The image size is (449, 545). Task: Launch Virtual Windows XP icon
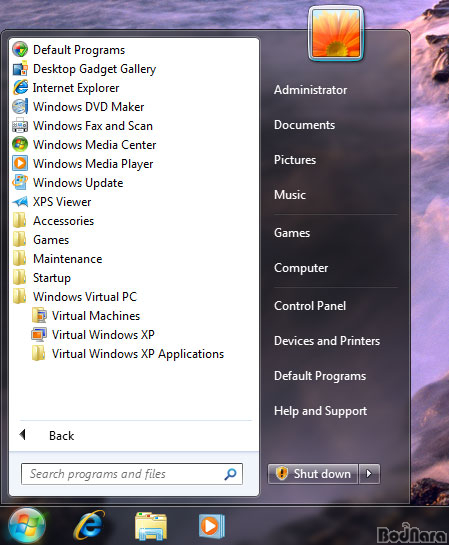coord(39,334)
